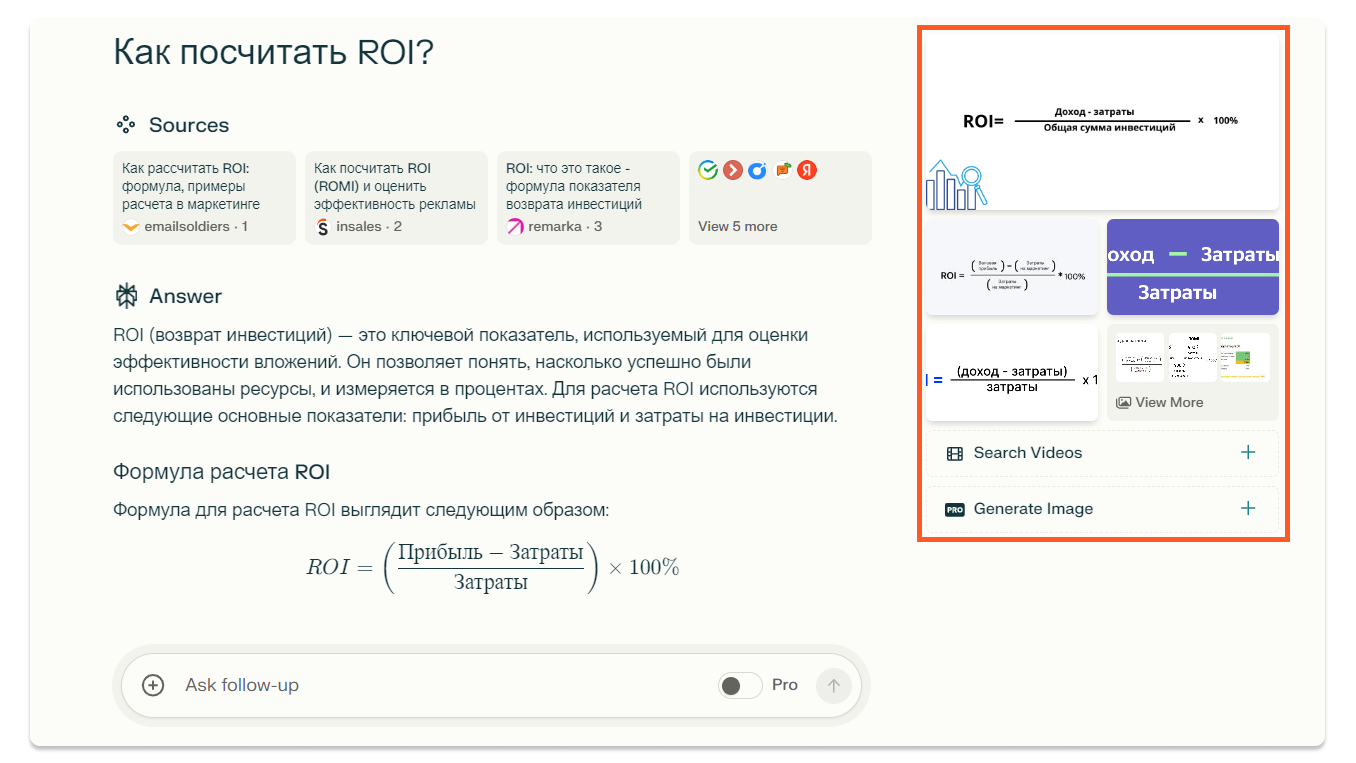Expand Search Videos with plus sign

click(x=1248, y=453)
